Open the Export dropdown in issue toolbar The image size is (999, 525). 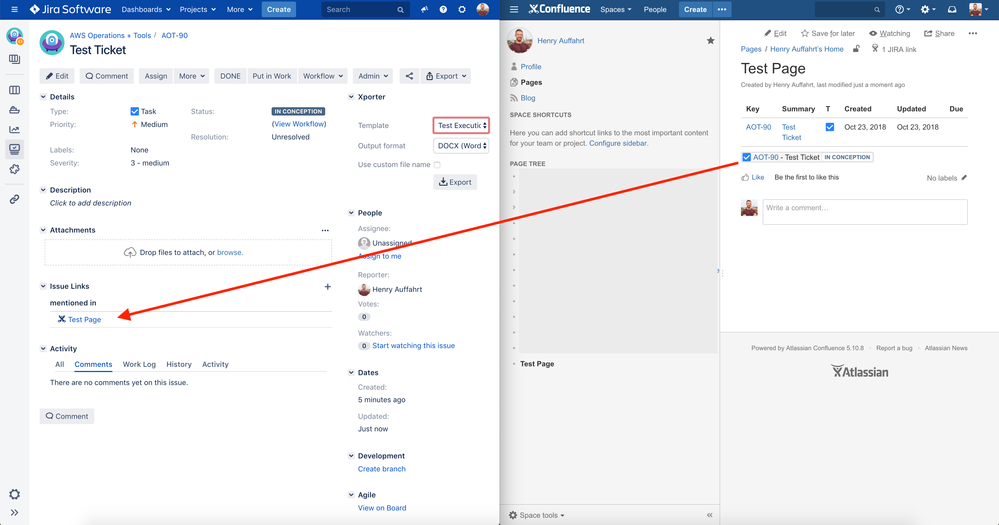coord(446,76)
